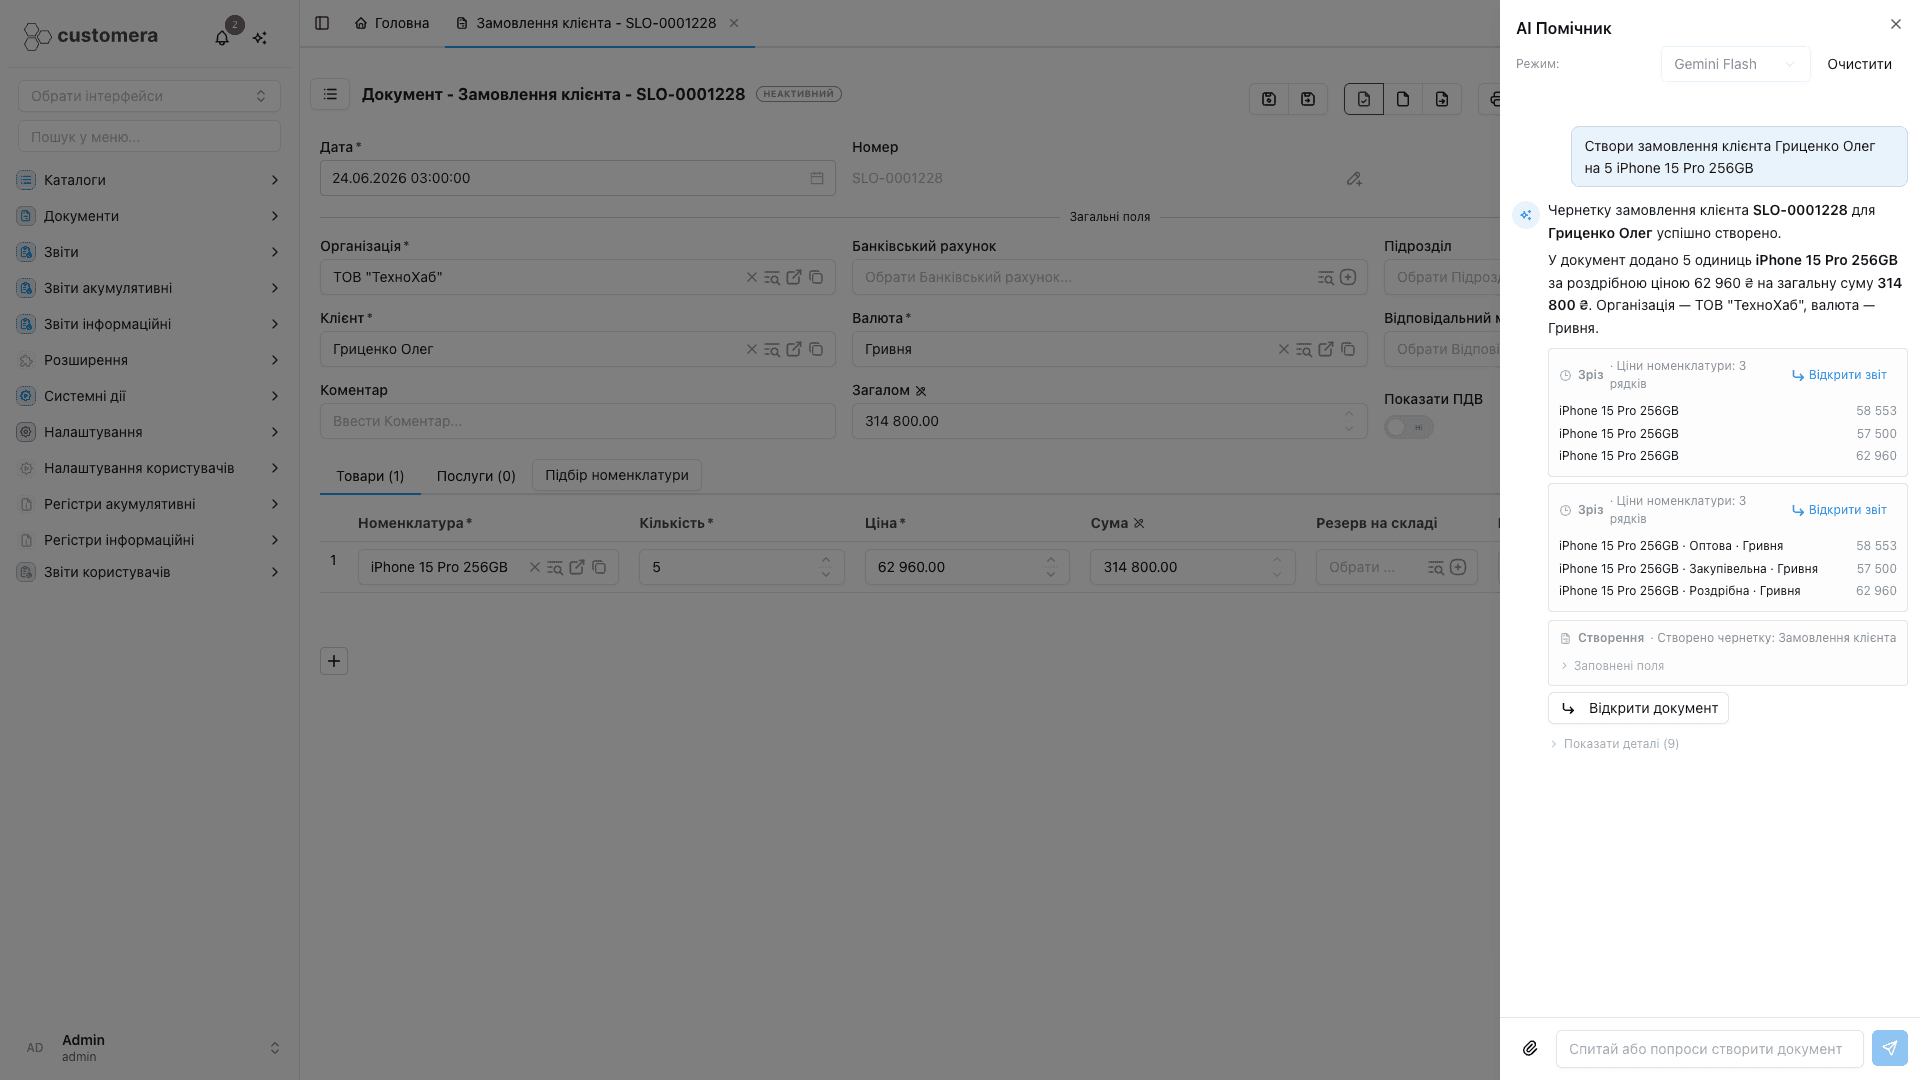Add new Банківський рахунок plus icon
The width and height of the screenshot is (1920, 1080).
(1348, 277)
